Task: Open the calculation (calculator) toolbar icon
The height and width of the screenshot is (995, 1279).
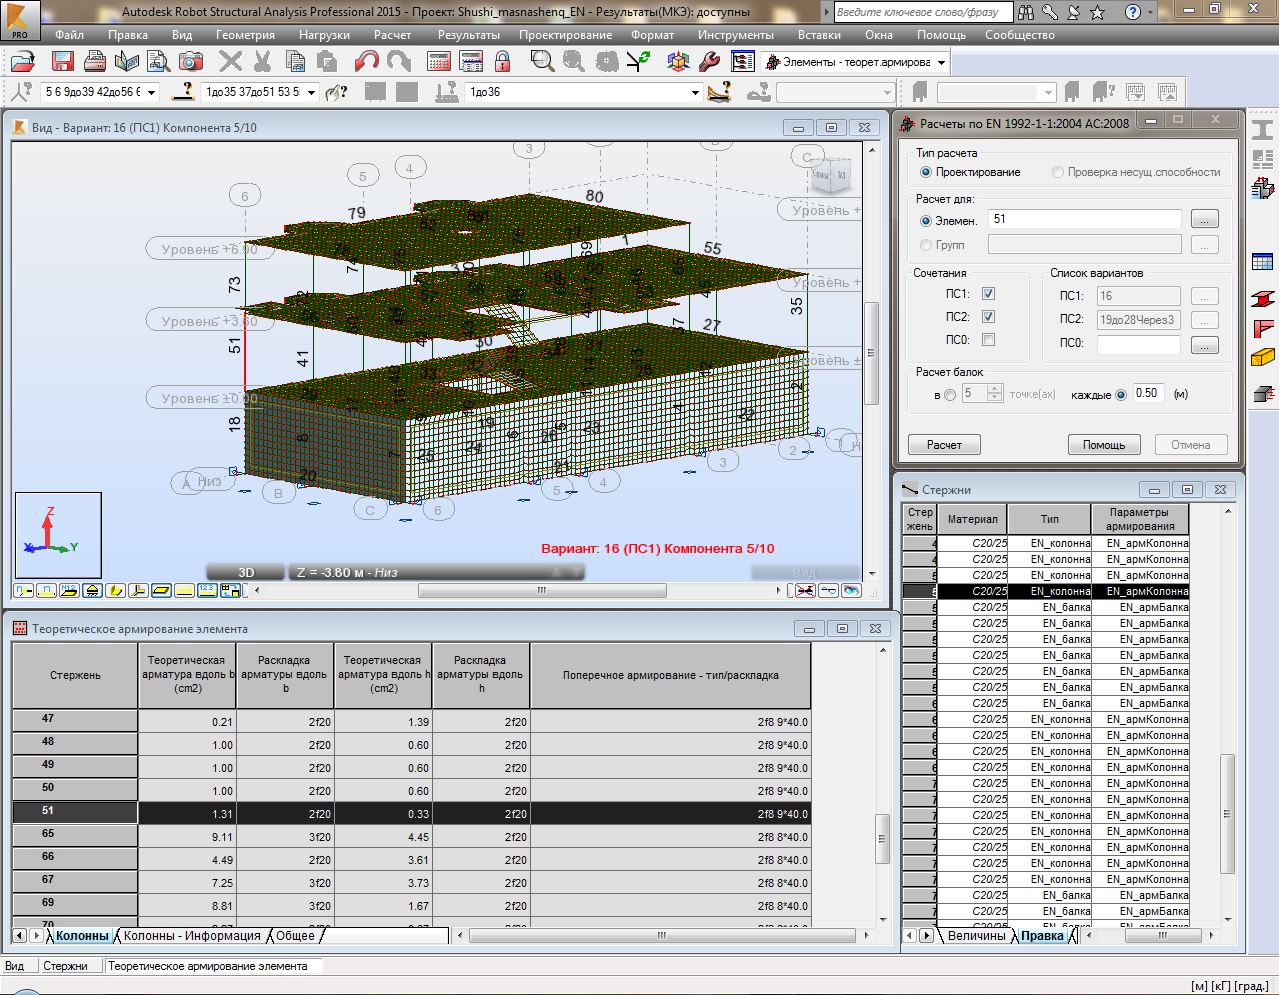Action: pyautogui.click(x=437, y=60)
